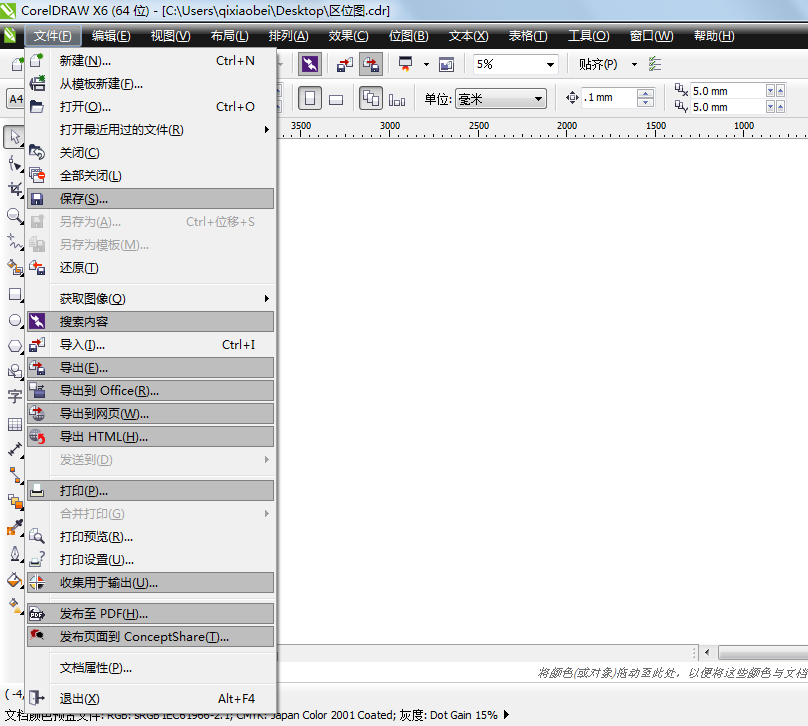Screen dimensions: 808x726
Task: Click the search content toolbar icon
Action: coord(310,64)
